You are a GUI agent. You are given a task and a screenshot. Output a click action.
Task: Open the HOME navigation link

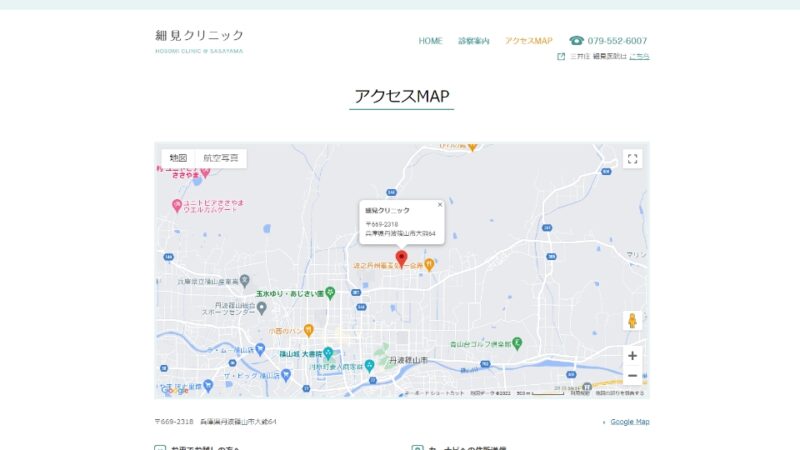(430, 41)
